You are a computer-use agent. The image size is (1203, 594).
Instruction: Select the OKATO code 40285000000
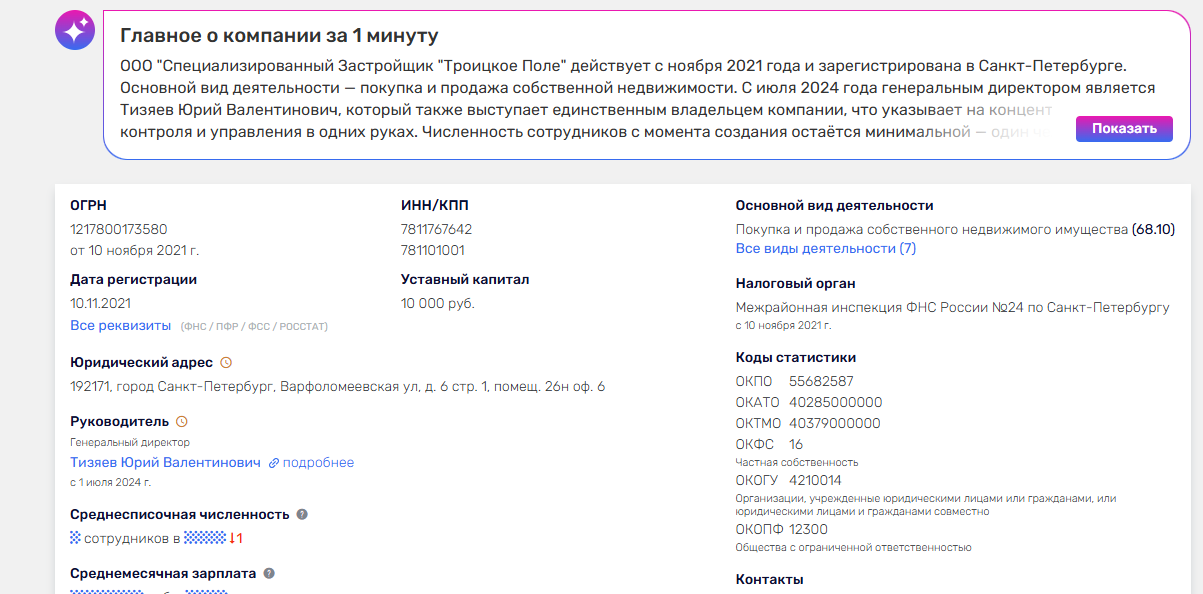tap(836, 402)
